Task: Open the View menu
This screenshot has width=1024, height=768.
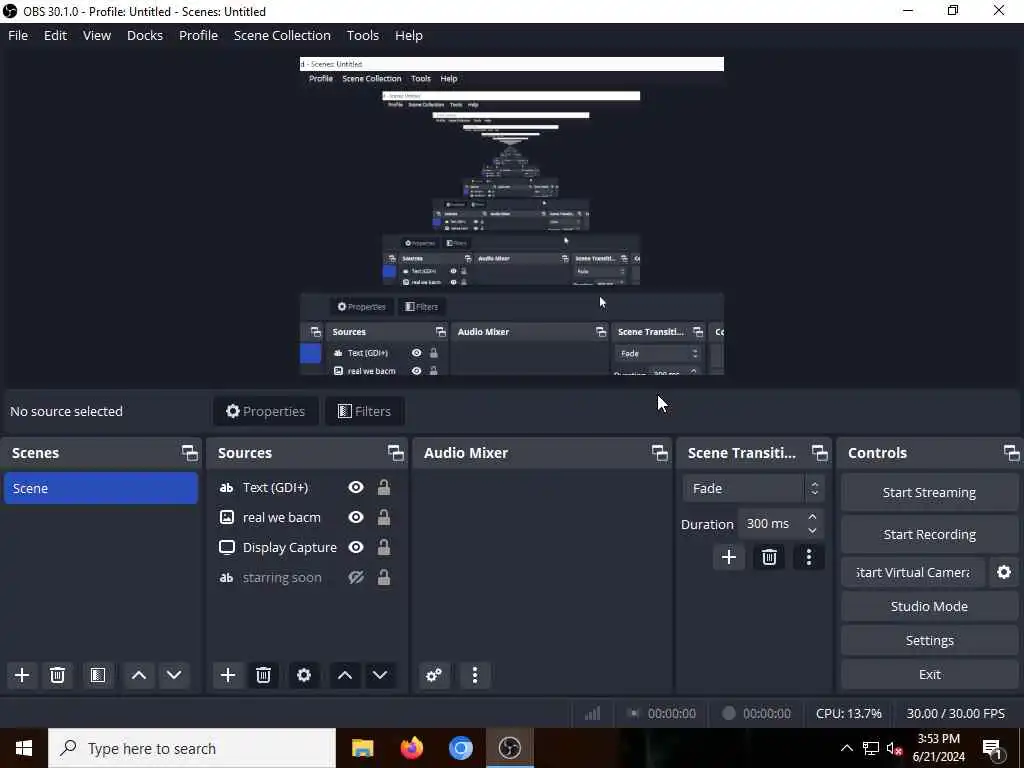Action: coord(97,35)
